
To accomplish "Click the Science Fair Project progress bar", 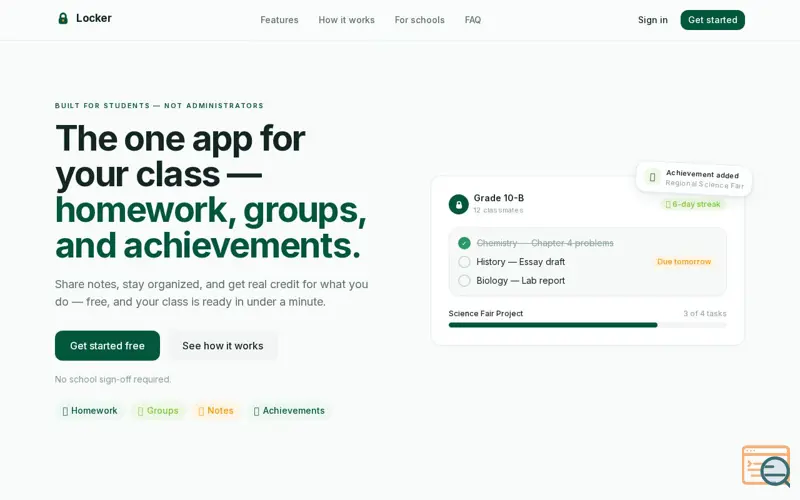I will pyautogui.click(x=587, y=325).
